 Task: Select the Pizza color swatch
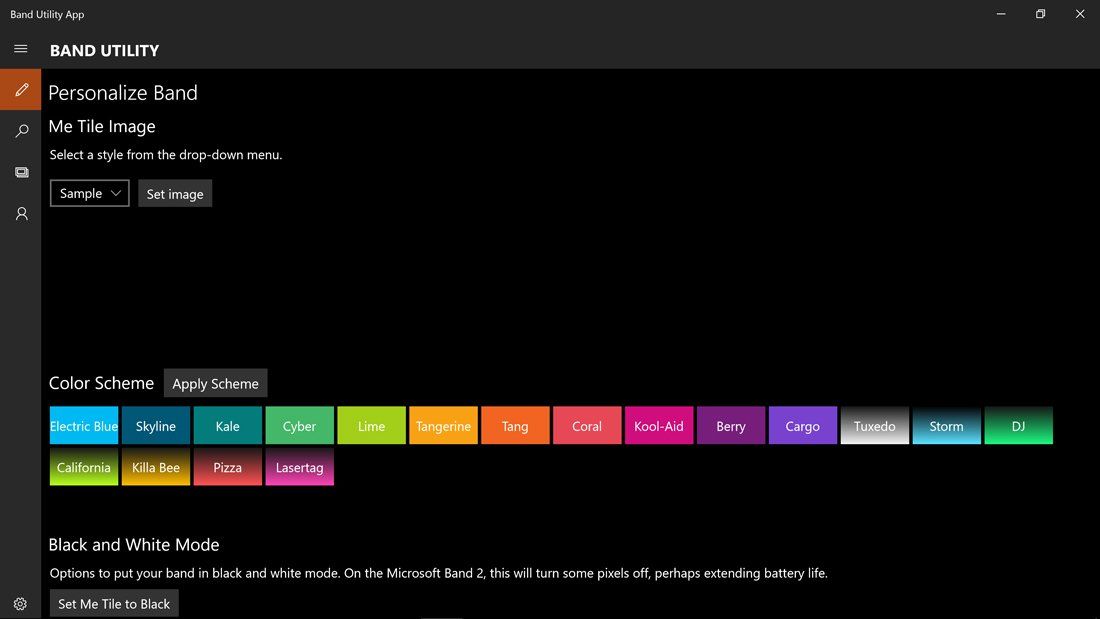(x=227, y=467)
